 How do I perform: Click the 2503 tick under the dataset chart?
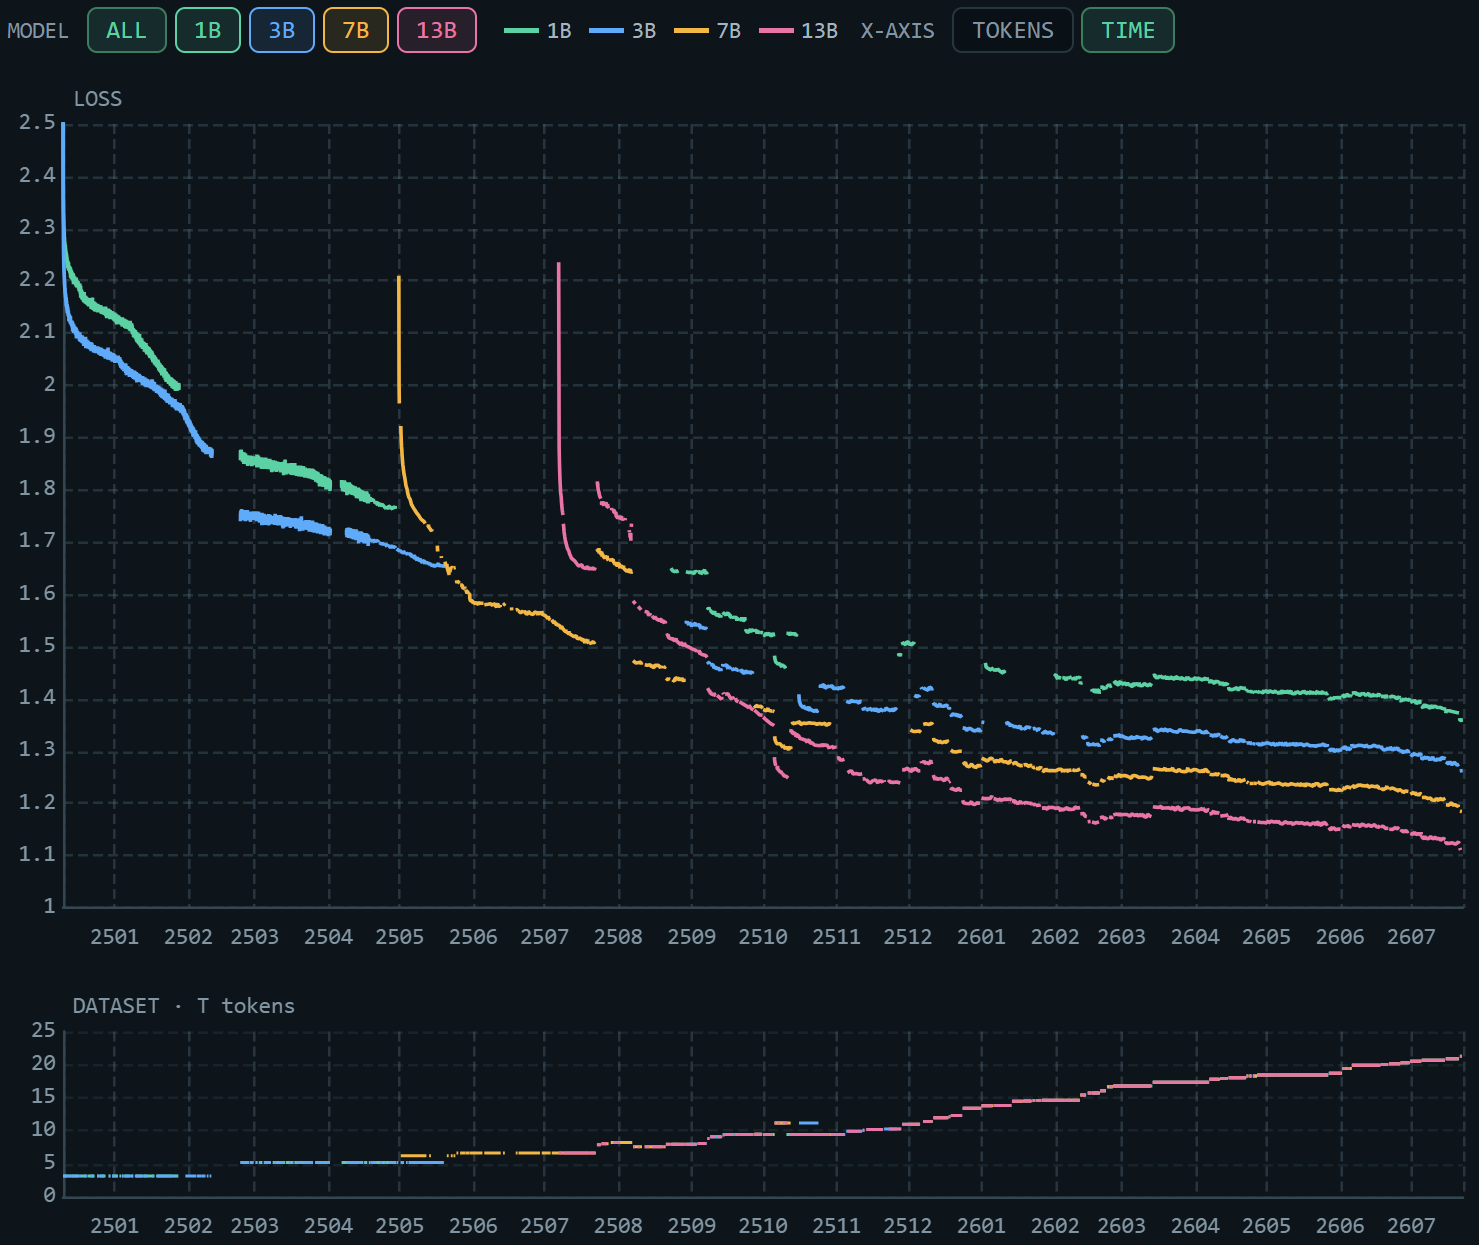pos(254,1226)
